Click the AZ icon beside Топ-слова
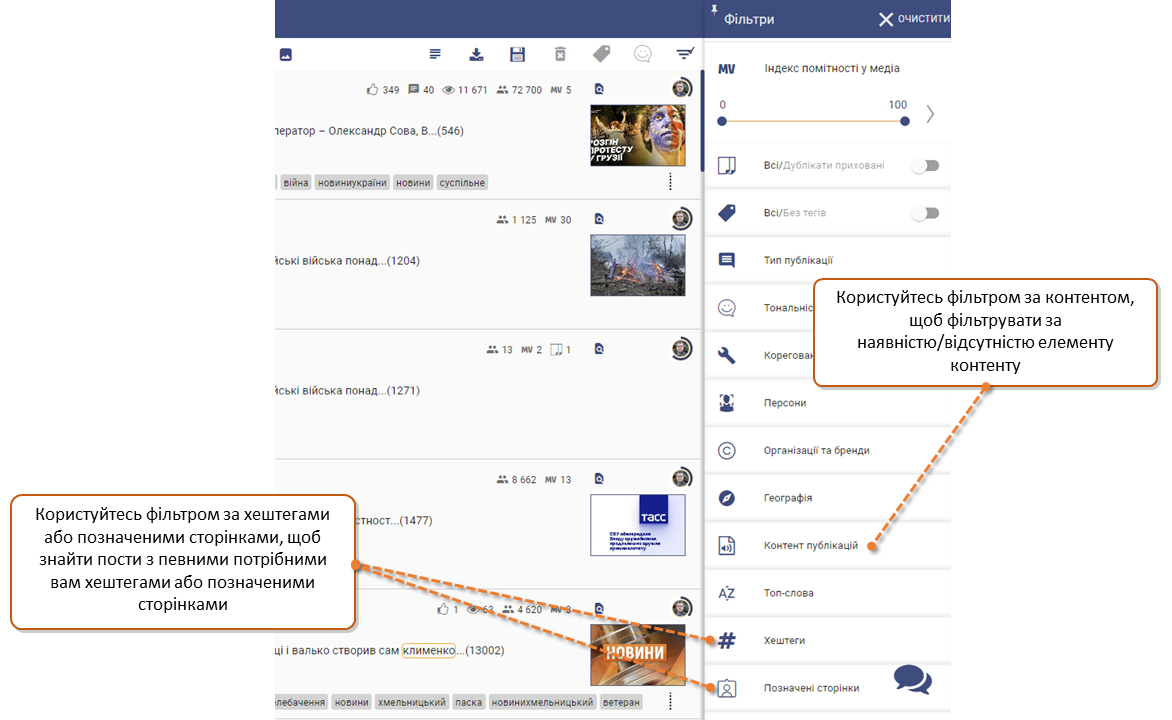The height and width of the screenshot is (720, 1172). coord(727,593)
